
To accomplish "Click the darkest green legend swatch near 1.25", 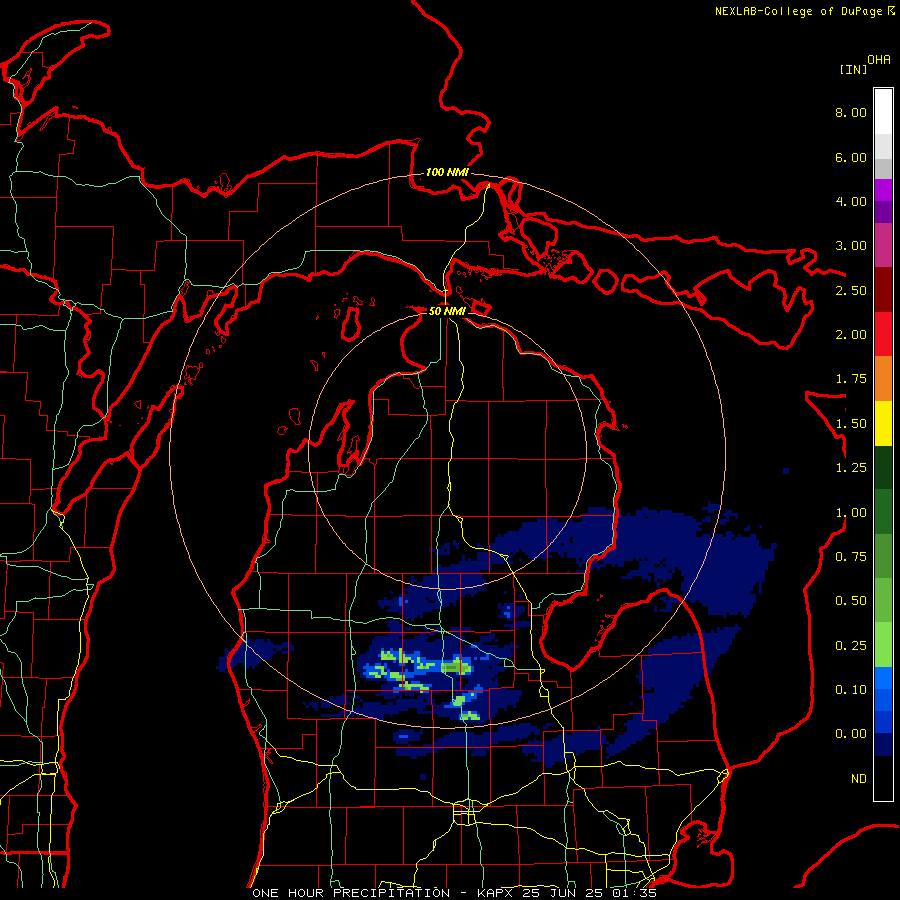I will click(x=883, y=468).
